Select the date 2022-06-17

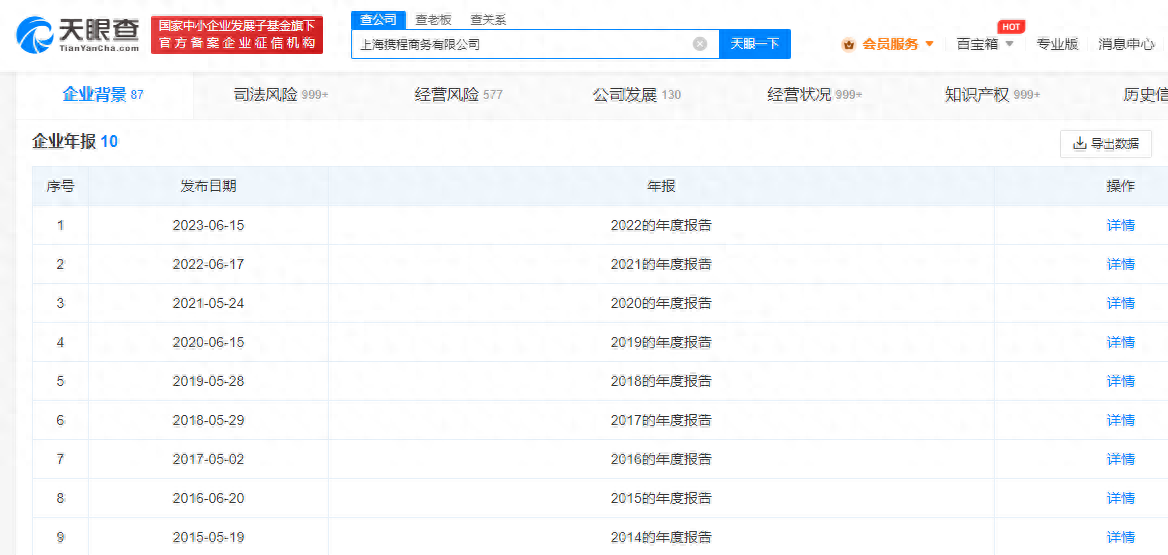(x=208, y=264)
